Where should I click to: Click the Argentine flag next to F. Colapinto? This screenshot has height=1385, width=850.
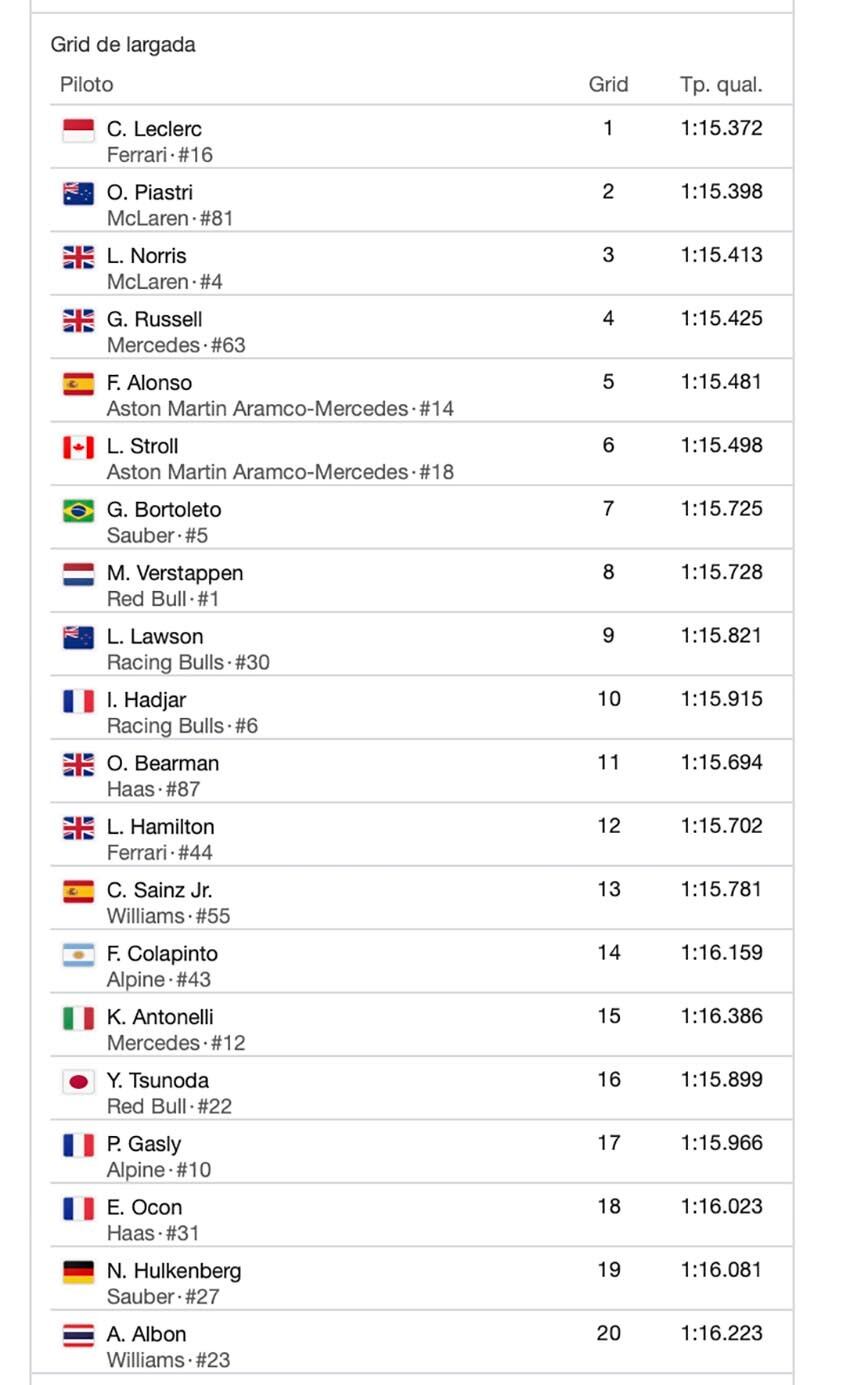click(78, 955)
